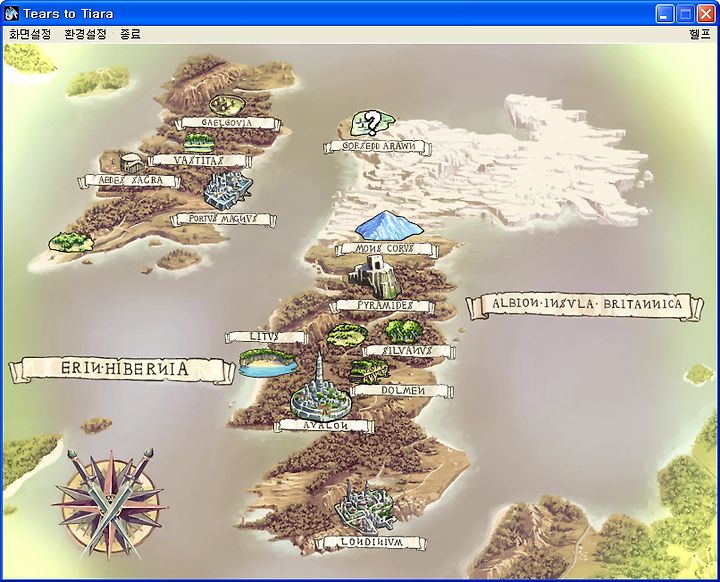The height and width of the screenshot is (582, 720).
Task: Choose the Dolmen forest ruins icon
Action: tap(369, 371)
